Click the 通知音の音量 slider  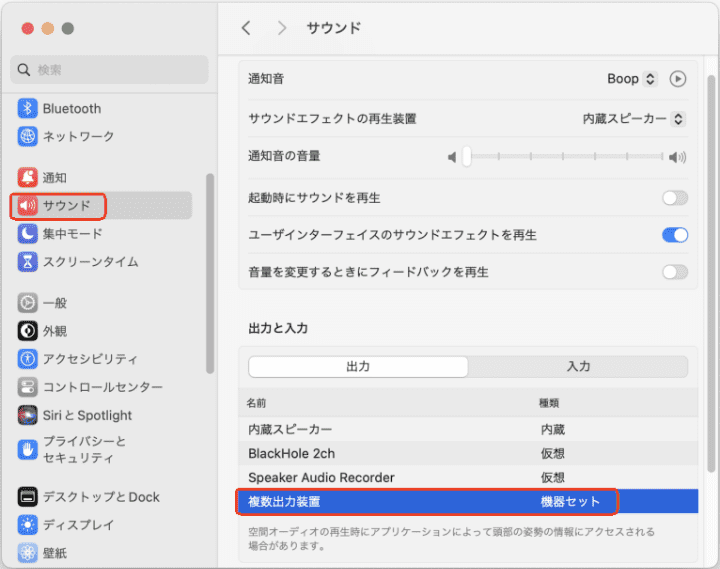pyautogui.click(x=565, y=157)
